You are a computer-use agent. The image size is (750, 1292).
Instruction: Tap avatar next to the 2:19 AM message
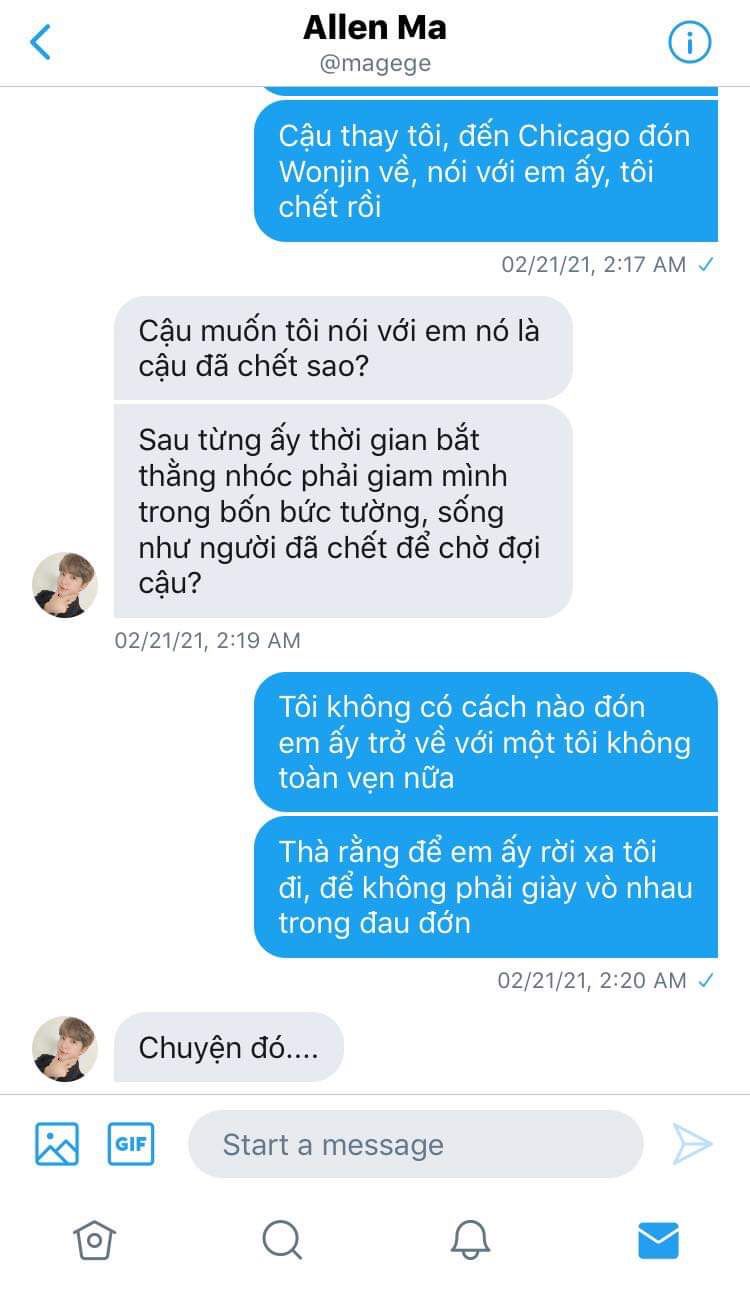pos(65,585)
